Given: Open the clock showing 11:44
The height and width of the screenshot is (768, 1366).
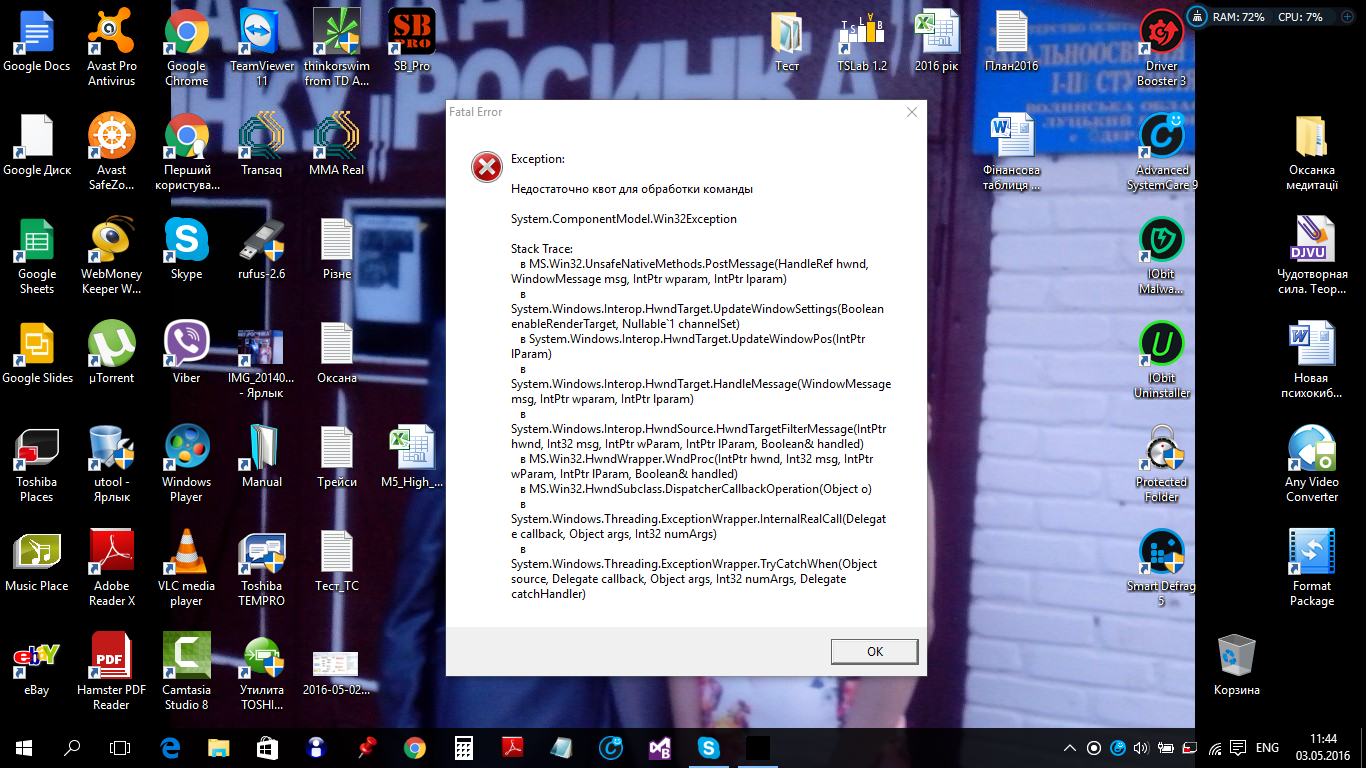Looking at the screenshot, I should coord(1322,747).
